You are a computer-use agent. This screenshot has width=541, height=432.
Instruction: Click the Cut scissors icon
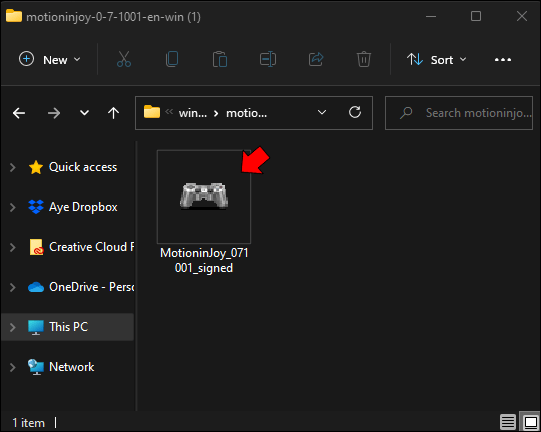coord(124,59)
